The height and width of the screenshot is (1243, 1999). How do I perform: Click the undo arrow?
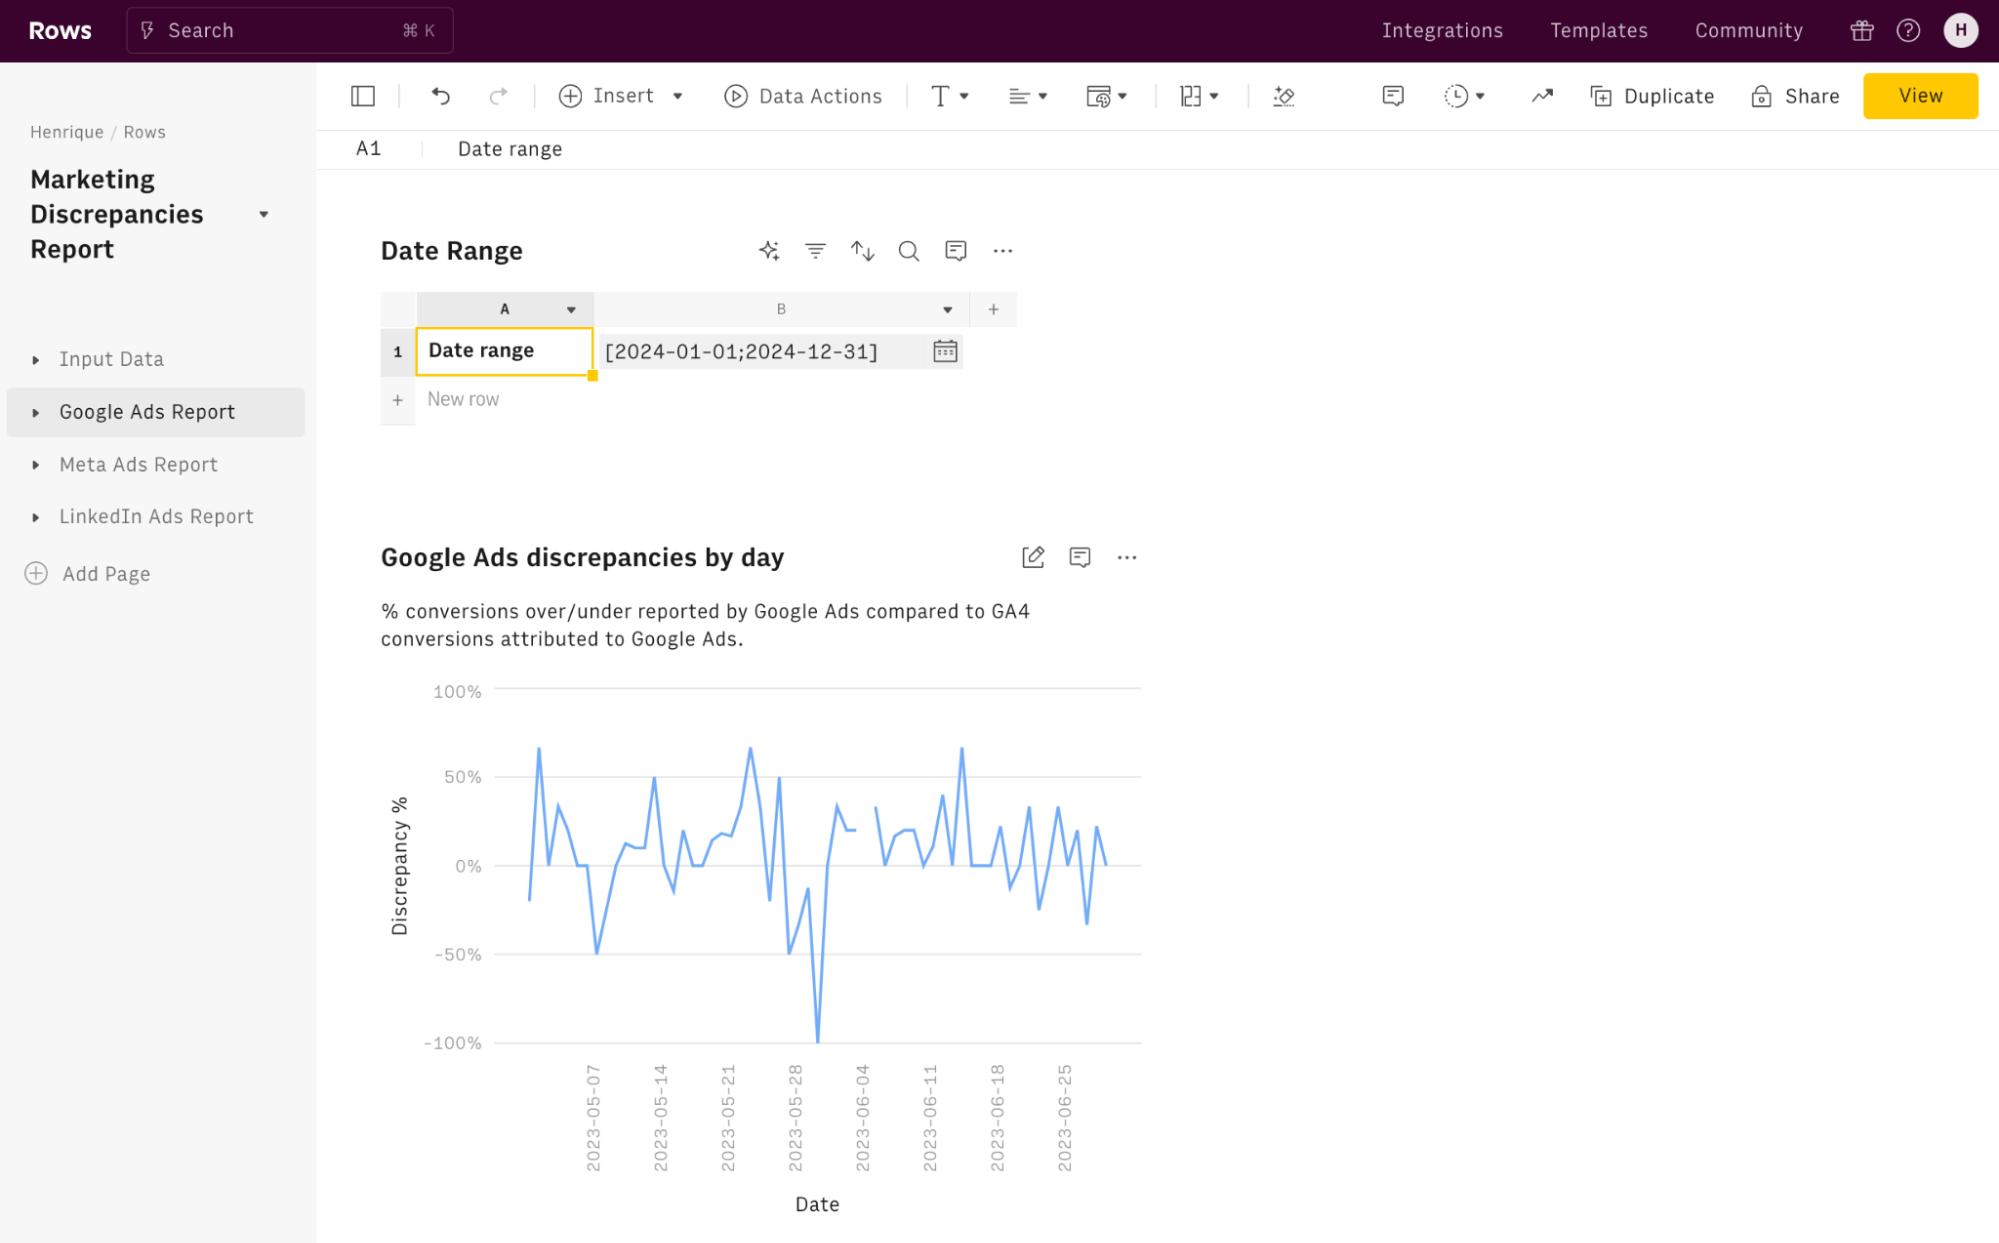point(441,96)
